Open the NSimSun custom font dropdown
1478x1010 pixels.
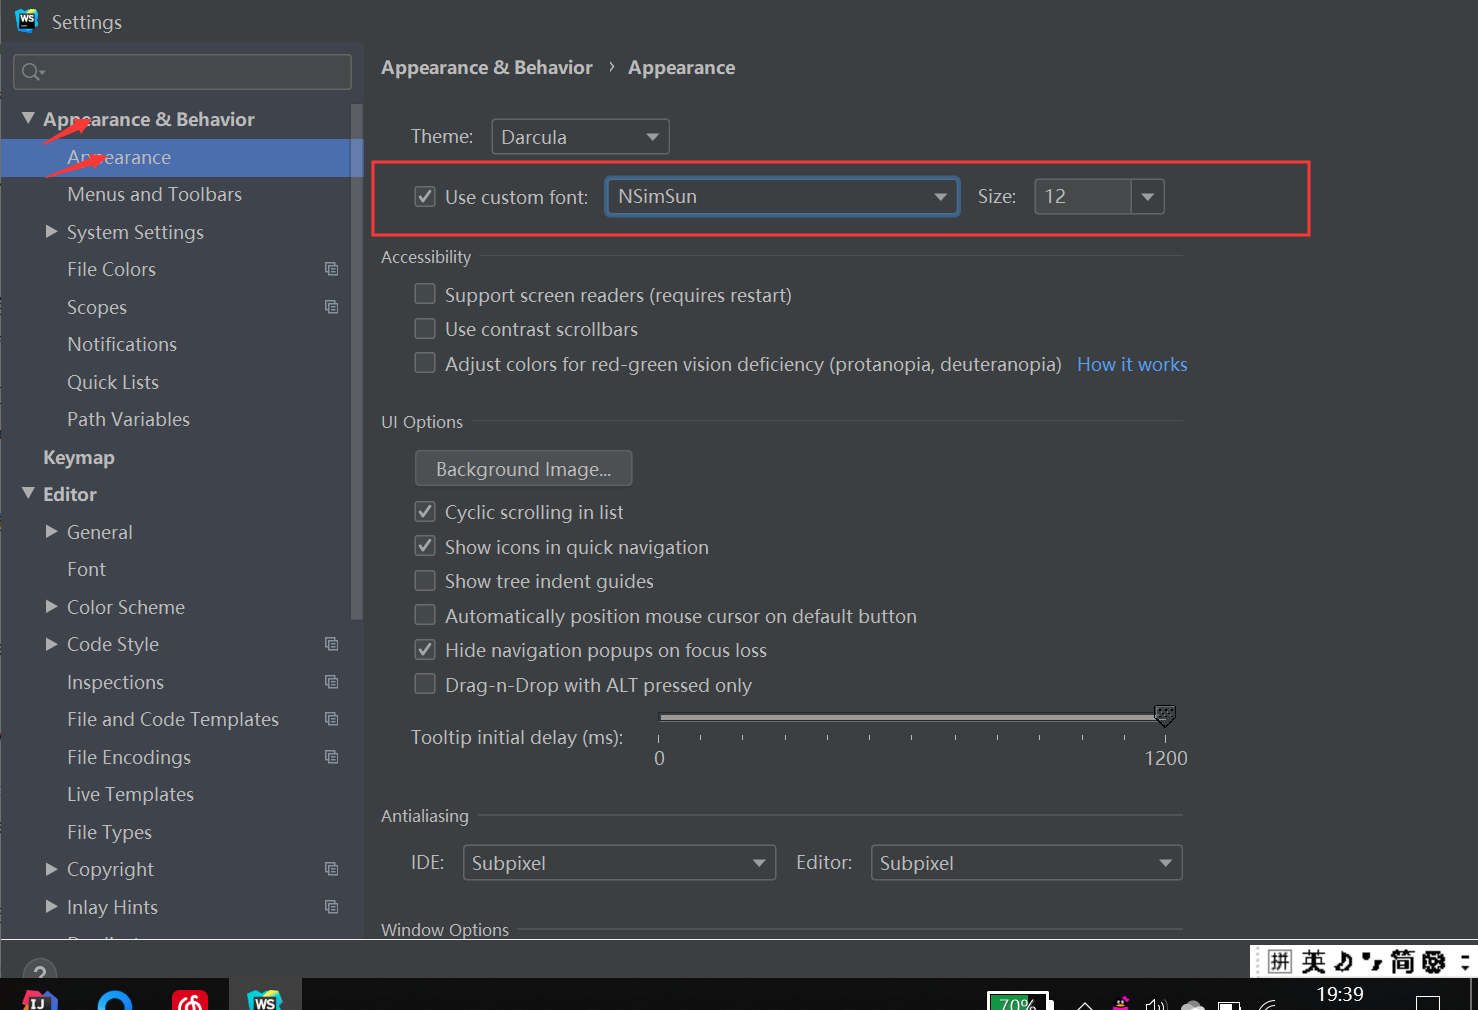click(x=782, y=196)
